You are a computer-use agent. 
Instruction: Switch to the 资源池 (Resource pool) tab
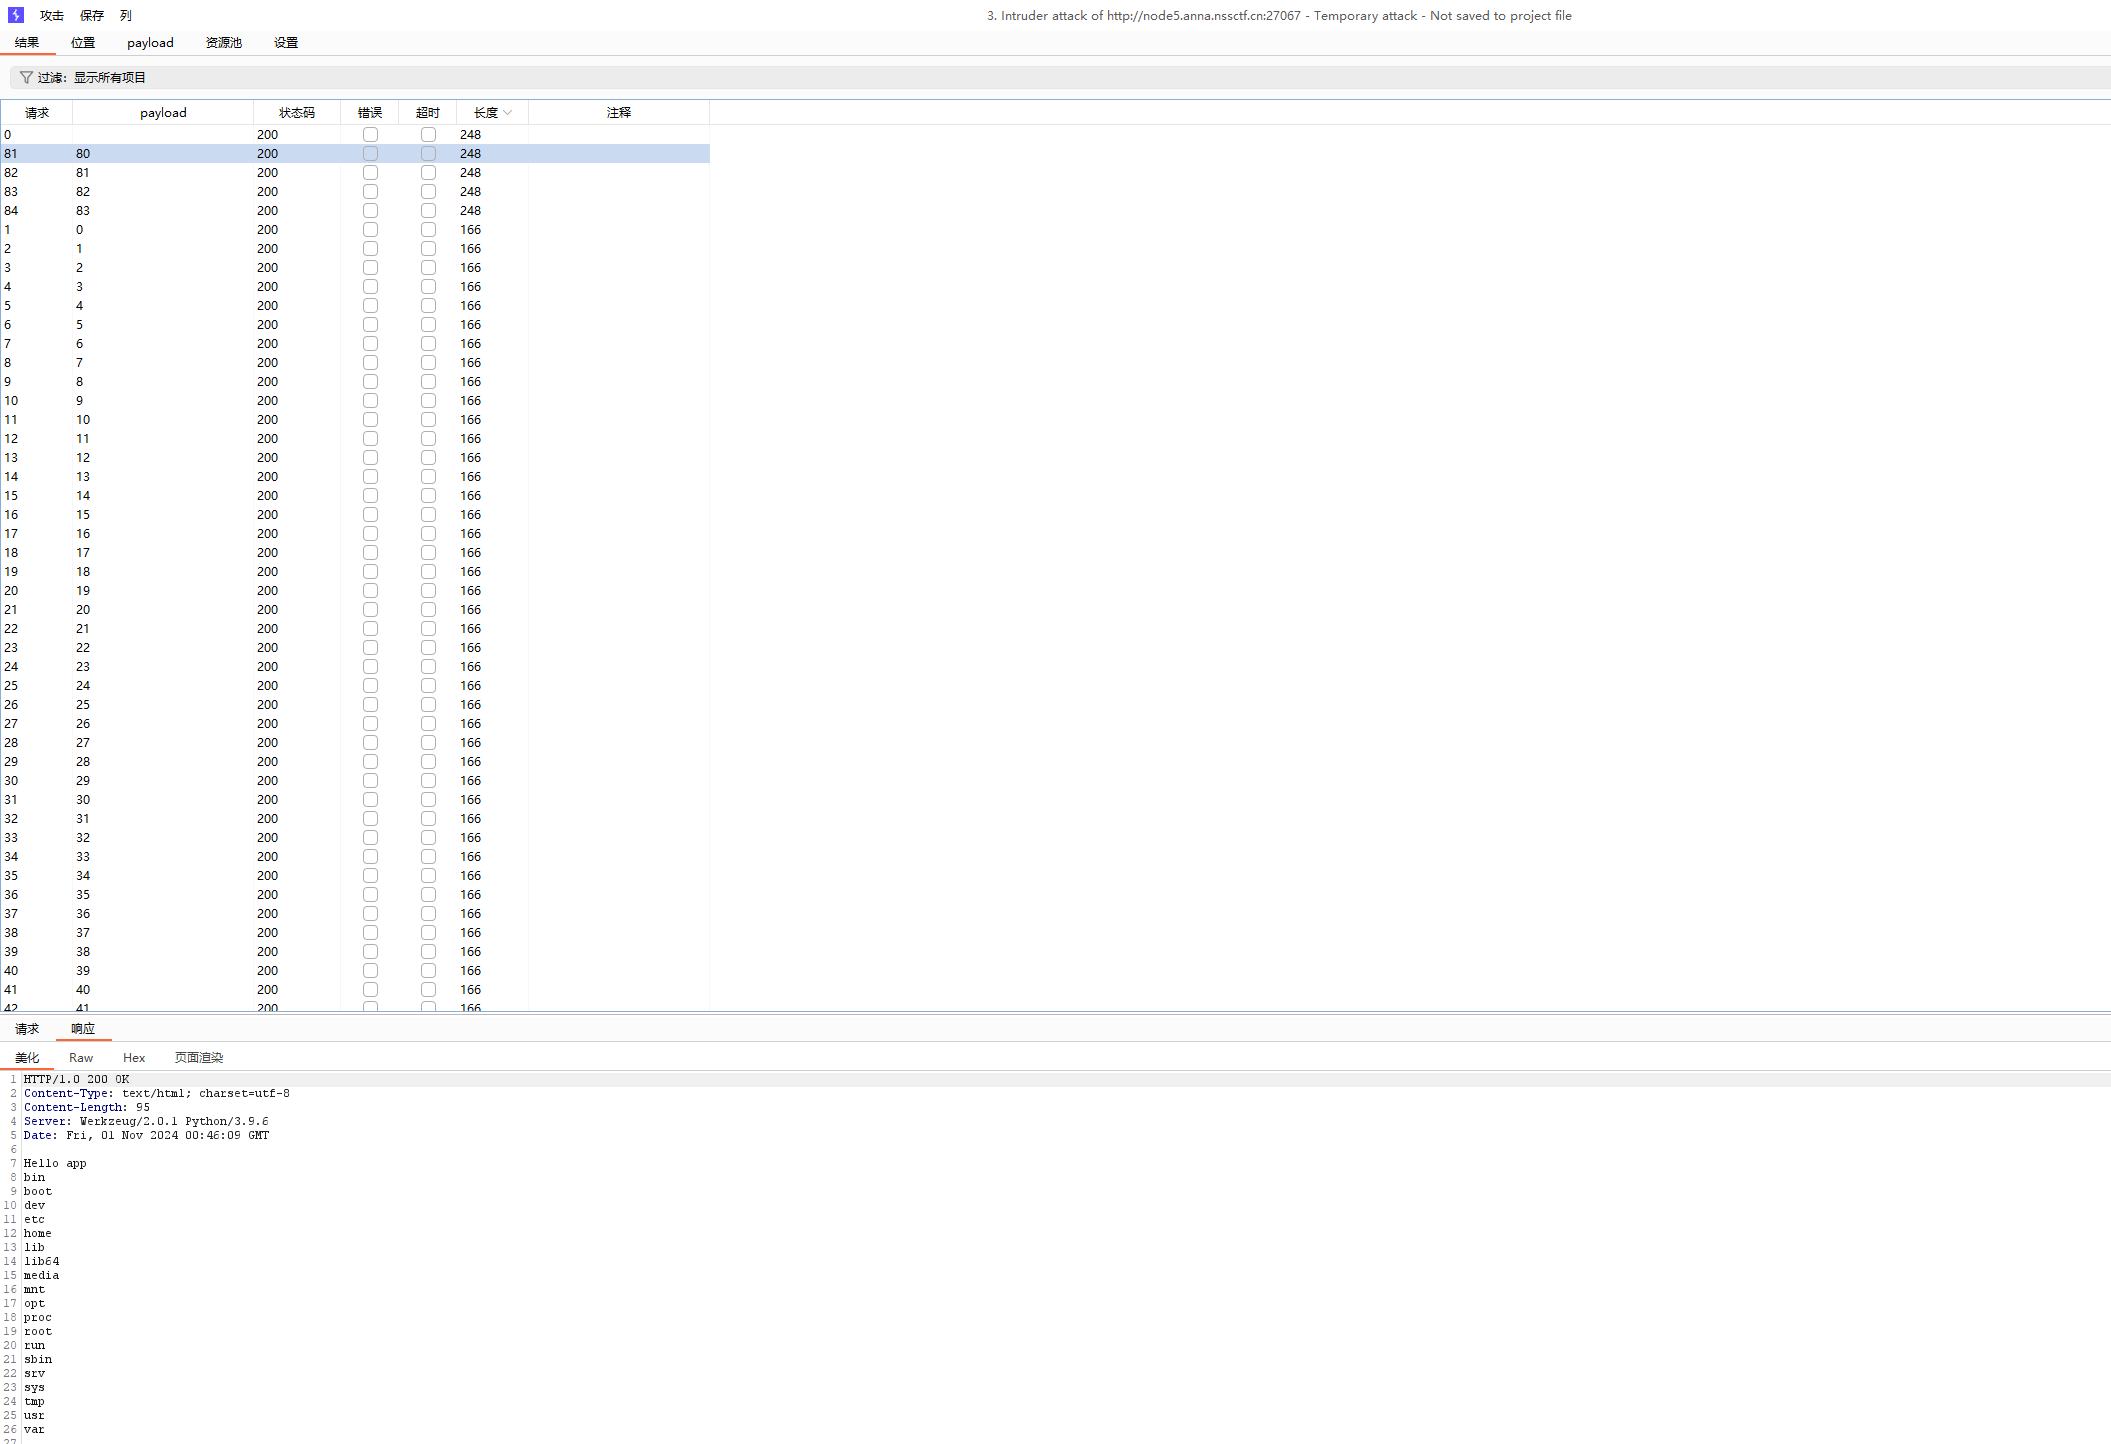pos(224,43)
